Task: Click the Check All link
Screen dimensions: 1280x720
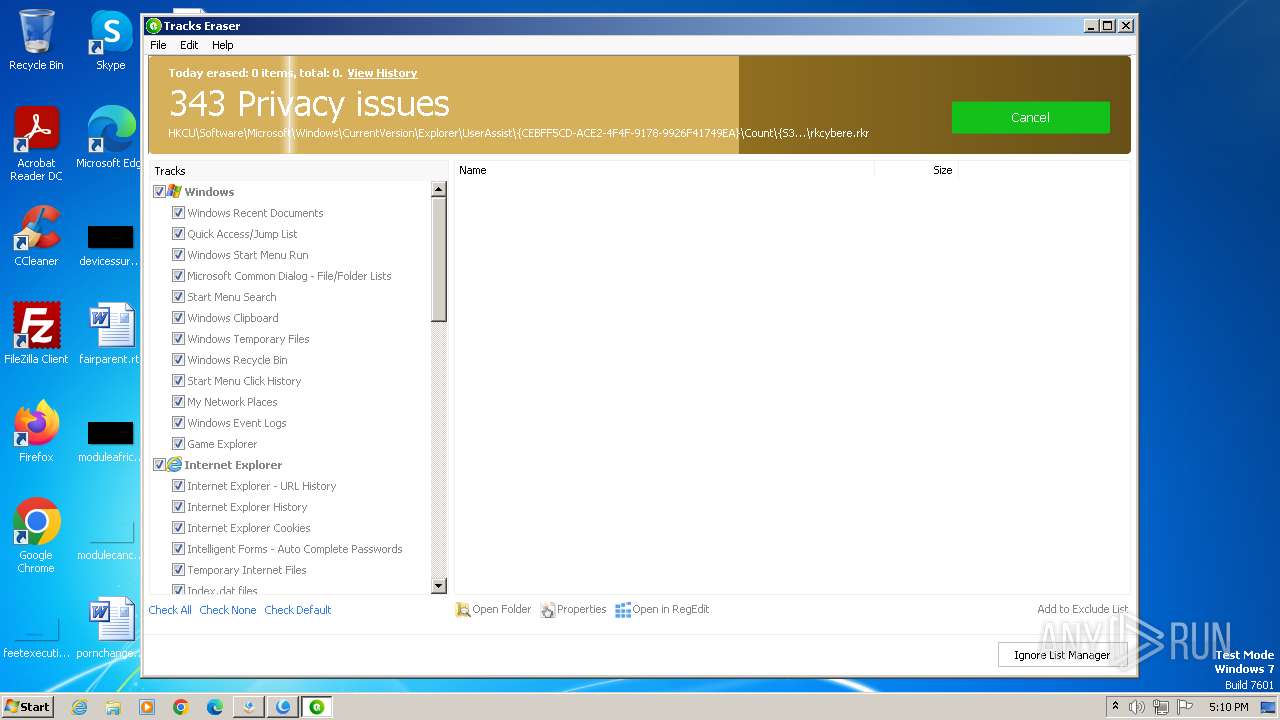Action: pyautogui.click(x=170, y=610)
